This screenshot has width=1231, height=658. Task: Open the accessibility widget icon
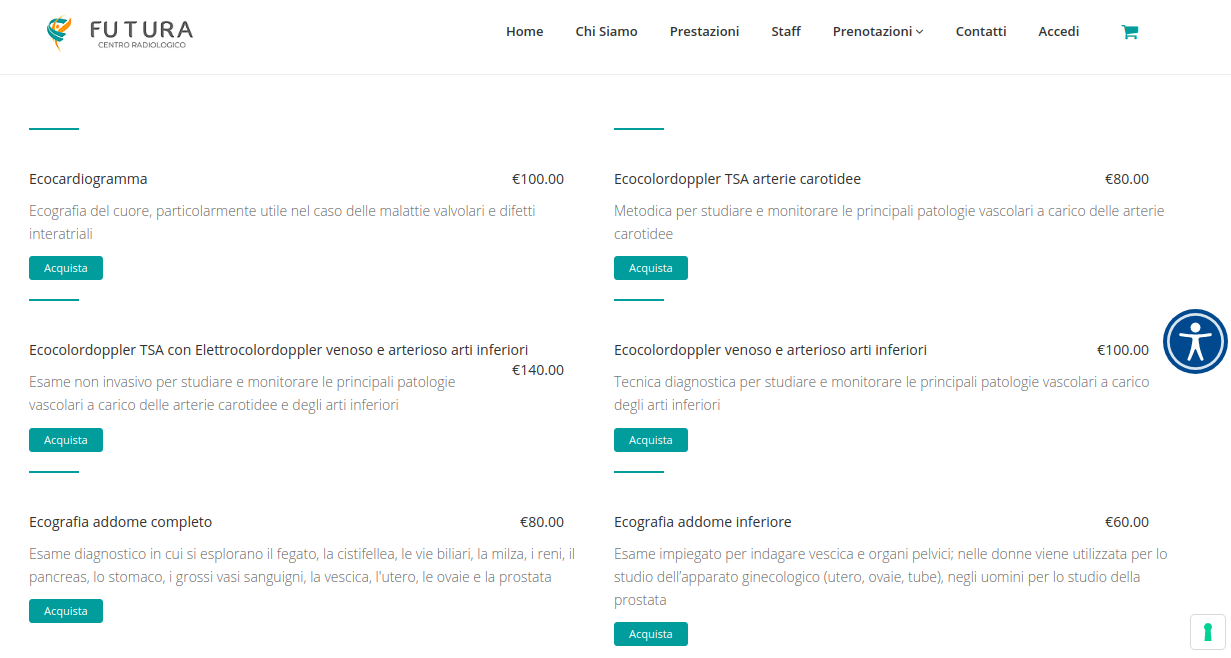point(1195,342)
